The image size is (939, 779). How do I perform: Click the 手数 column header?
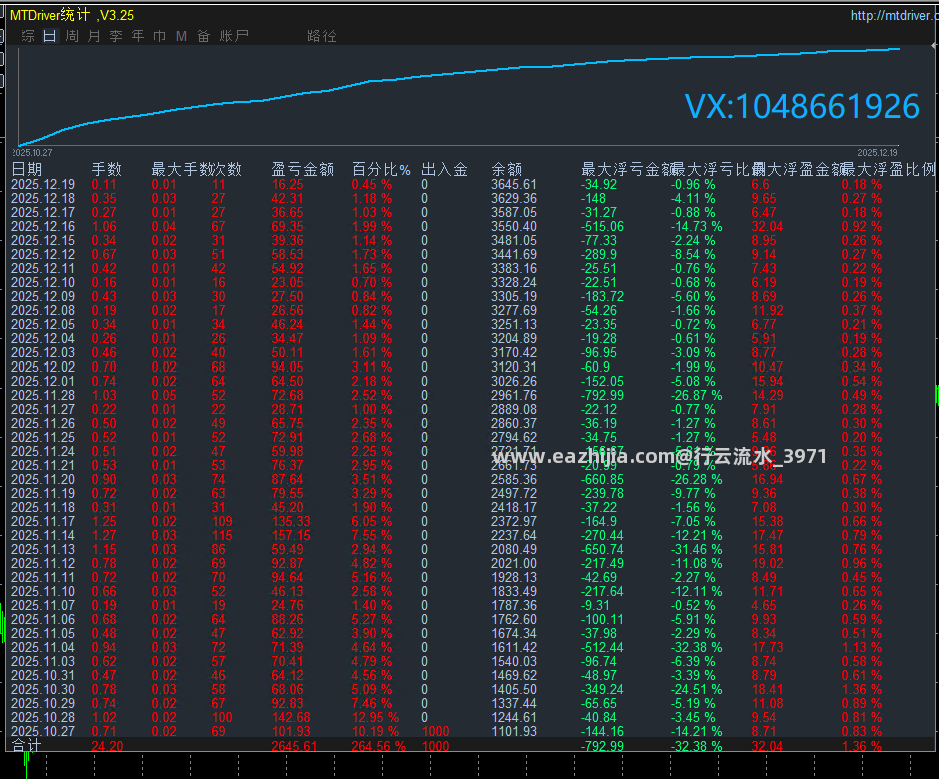point(107,169)
